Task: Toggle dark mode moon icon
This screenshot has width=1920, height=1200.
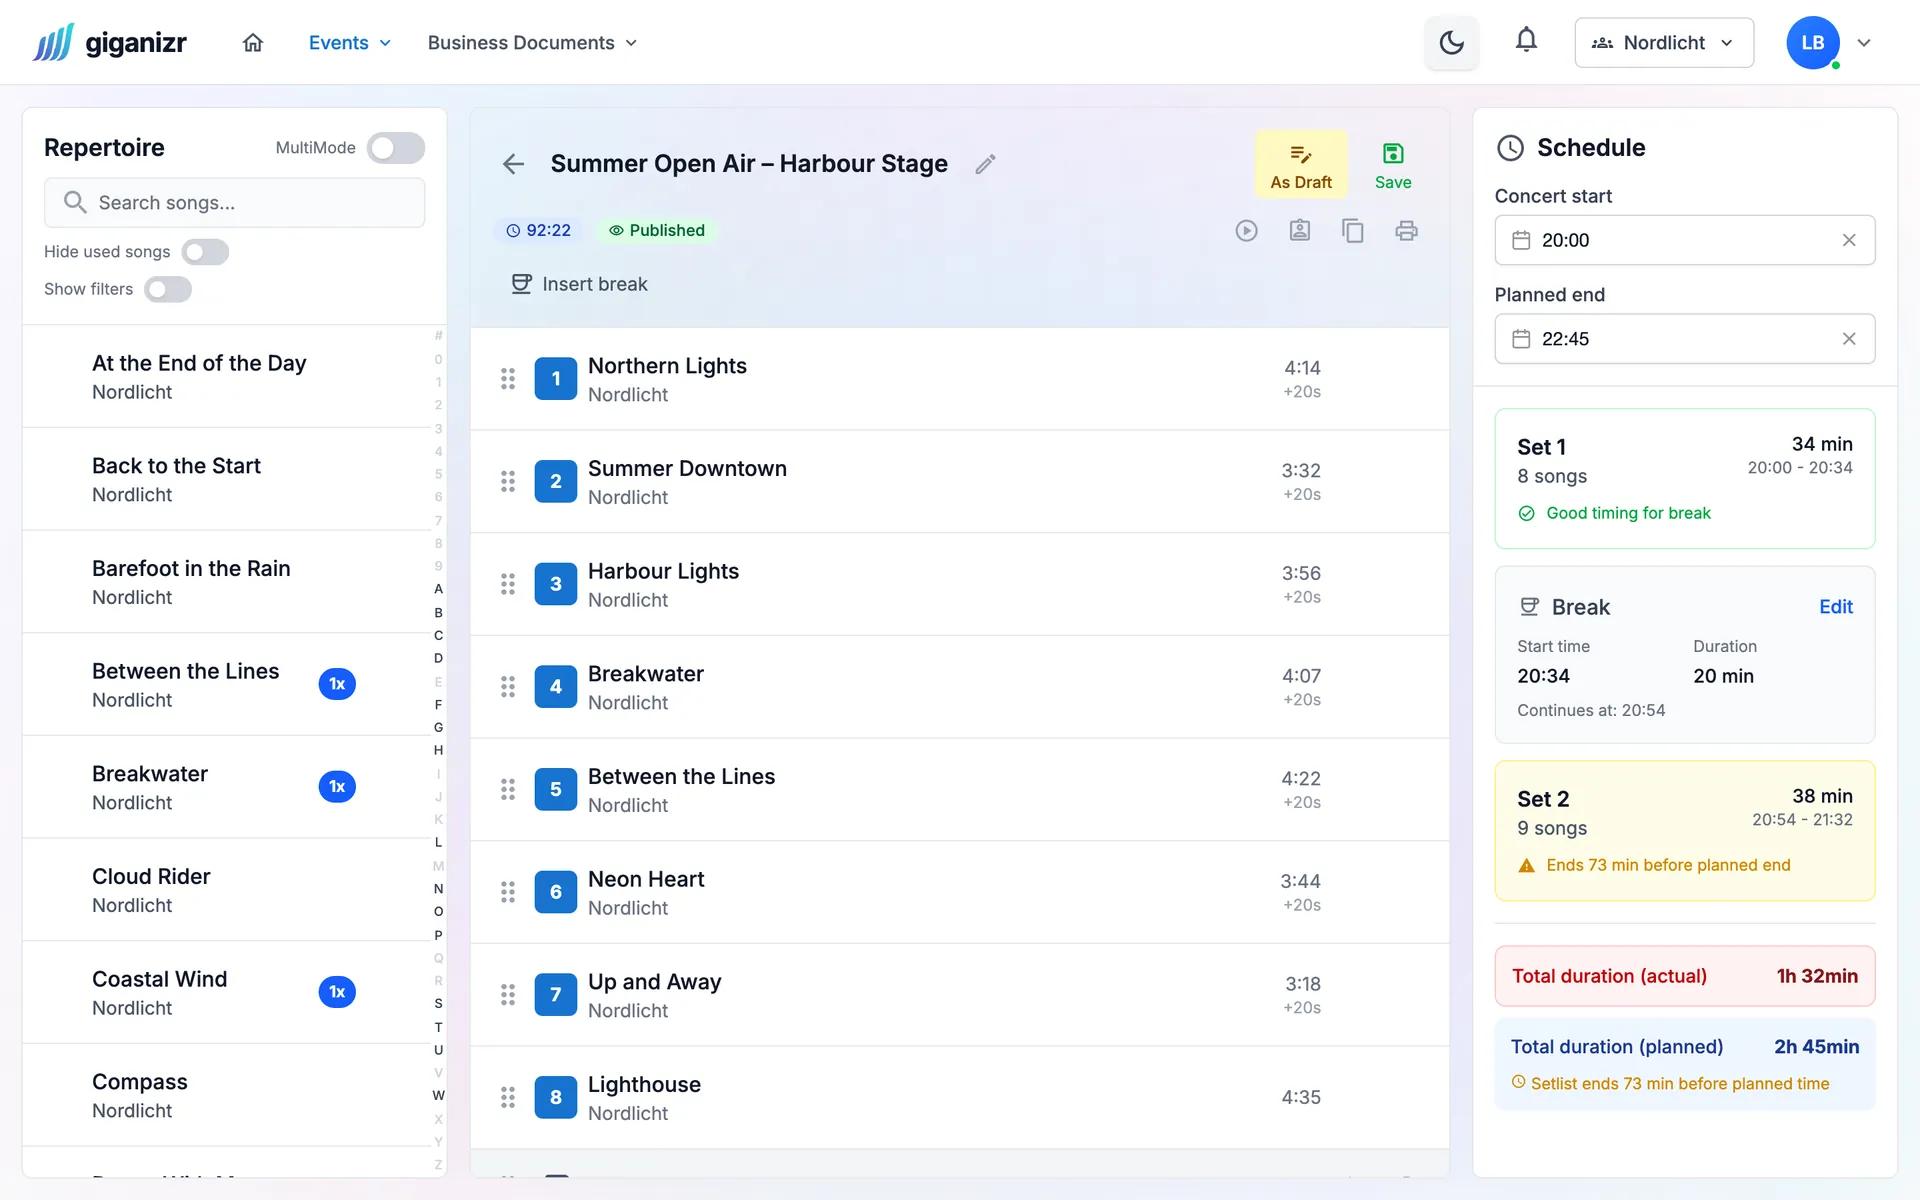Action: click(x=1451, y=43)
